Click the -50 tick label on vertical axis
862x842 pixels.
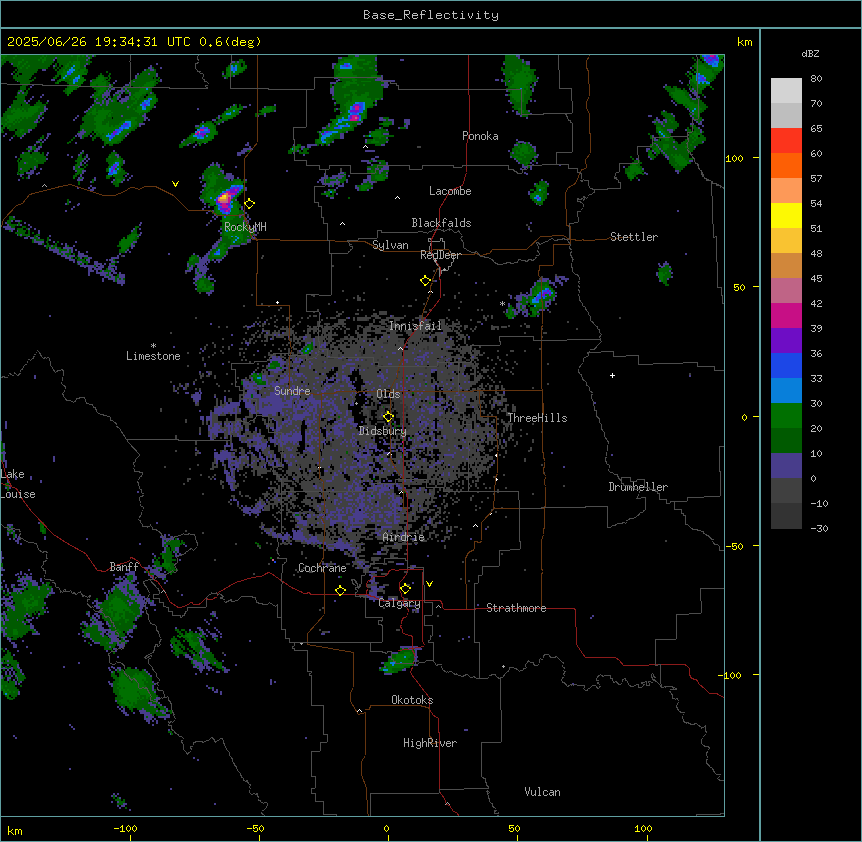734,546
